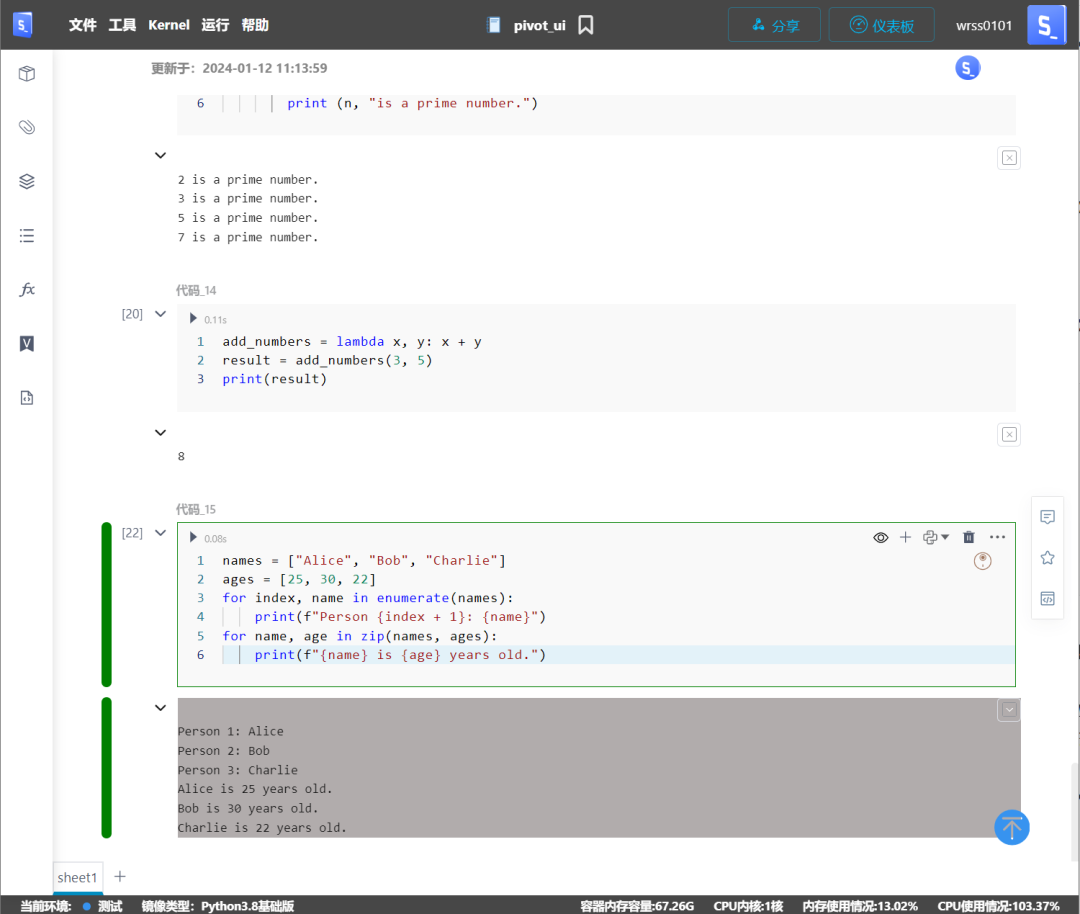Open the cell type dropdown in cell toolbar
Screen dimensions: 1080x914
point(936,537)
